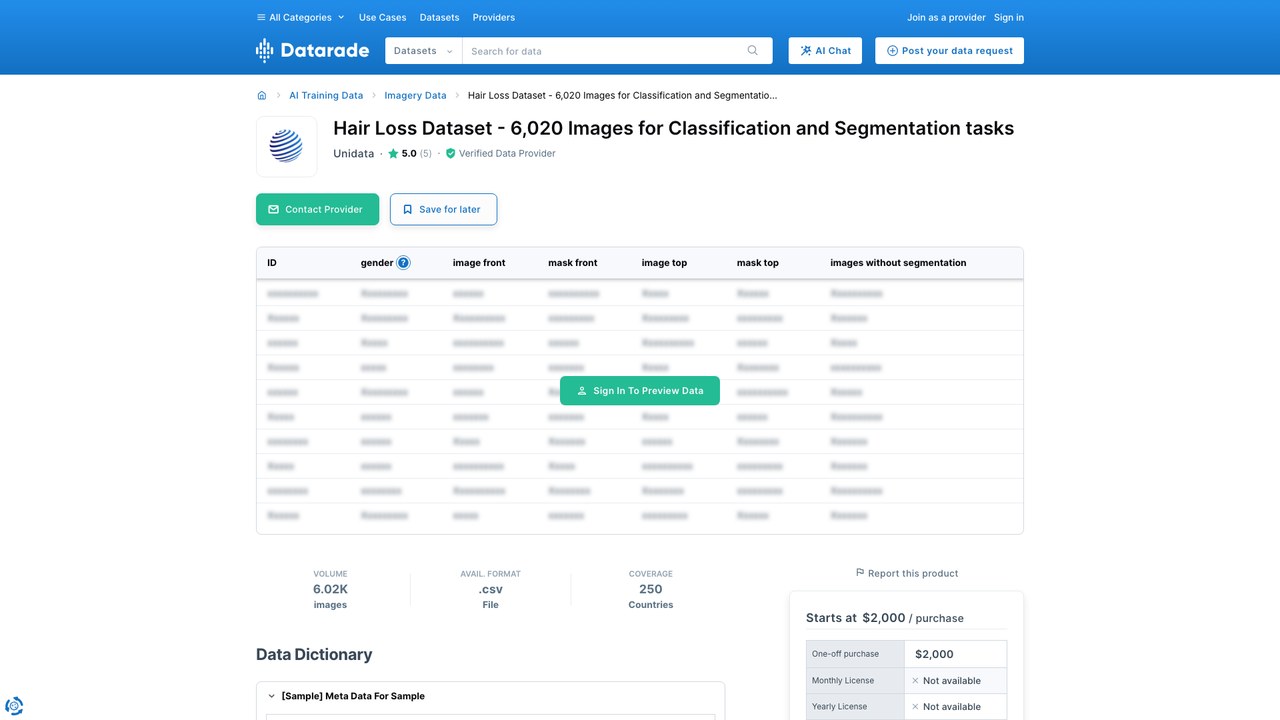Click the mask front column header
The width and height of the screenshot is (1280, 720).
click(x=572, y=263)
